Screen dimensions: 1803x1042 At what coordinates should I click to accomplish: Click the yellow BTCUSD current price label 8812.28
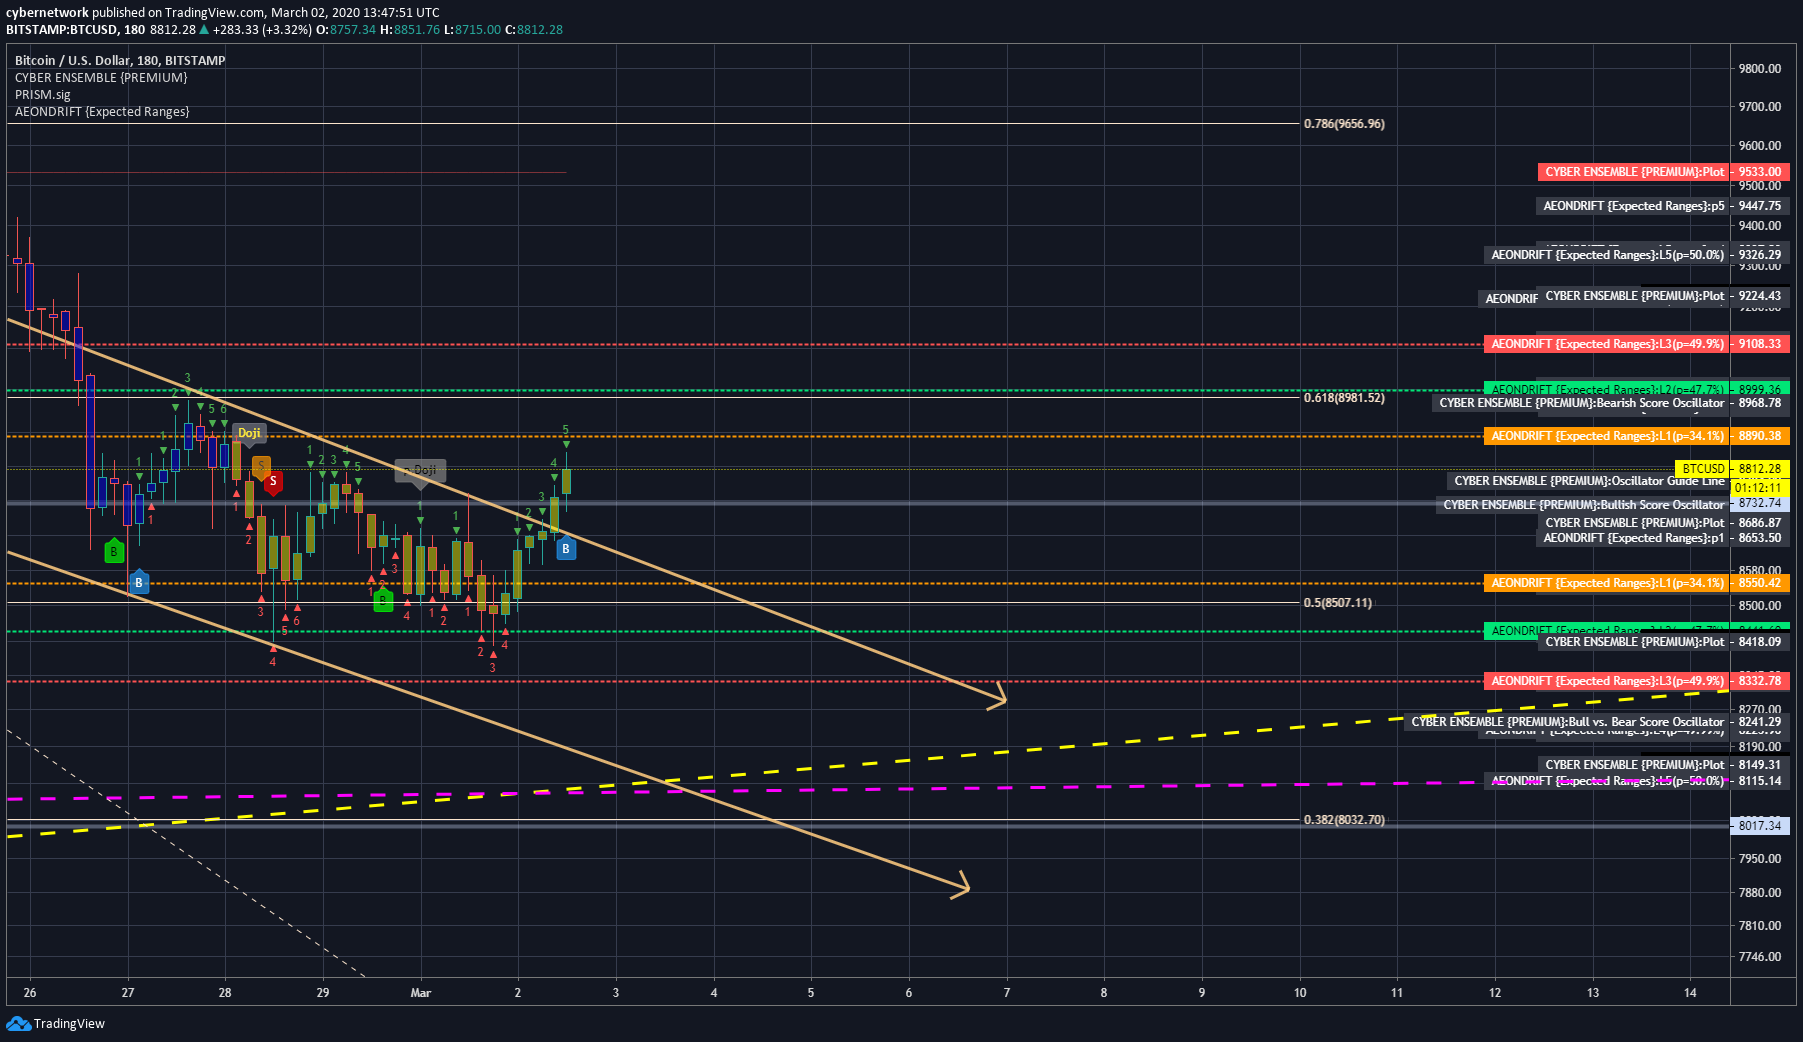point(1732,468)
